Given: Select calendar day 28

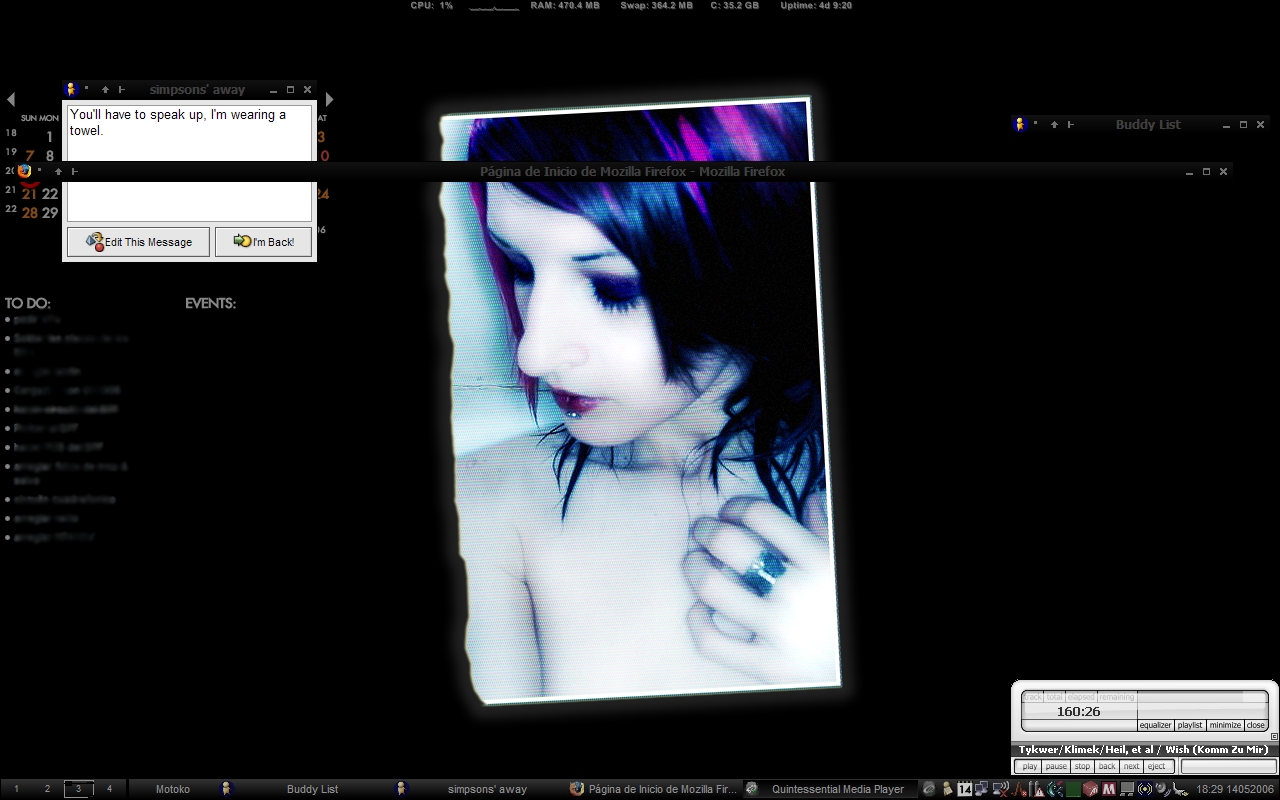Looking at the screenshot, I should 30,213.
